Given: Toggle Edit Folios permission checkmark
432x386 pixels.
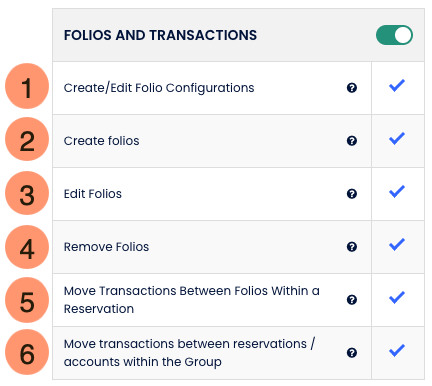Looking at the screenshot, I should coord(397,192).
